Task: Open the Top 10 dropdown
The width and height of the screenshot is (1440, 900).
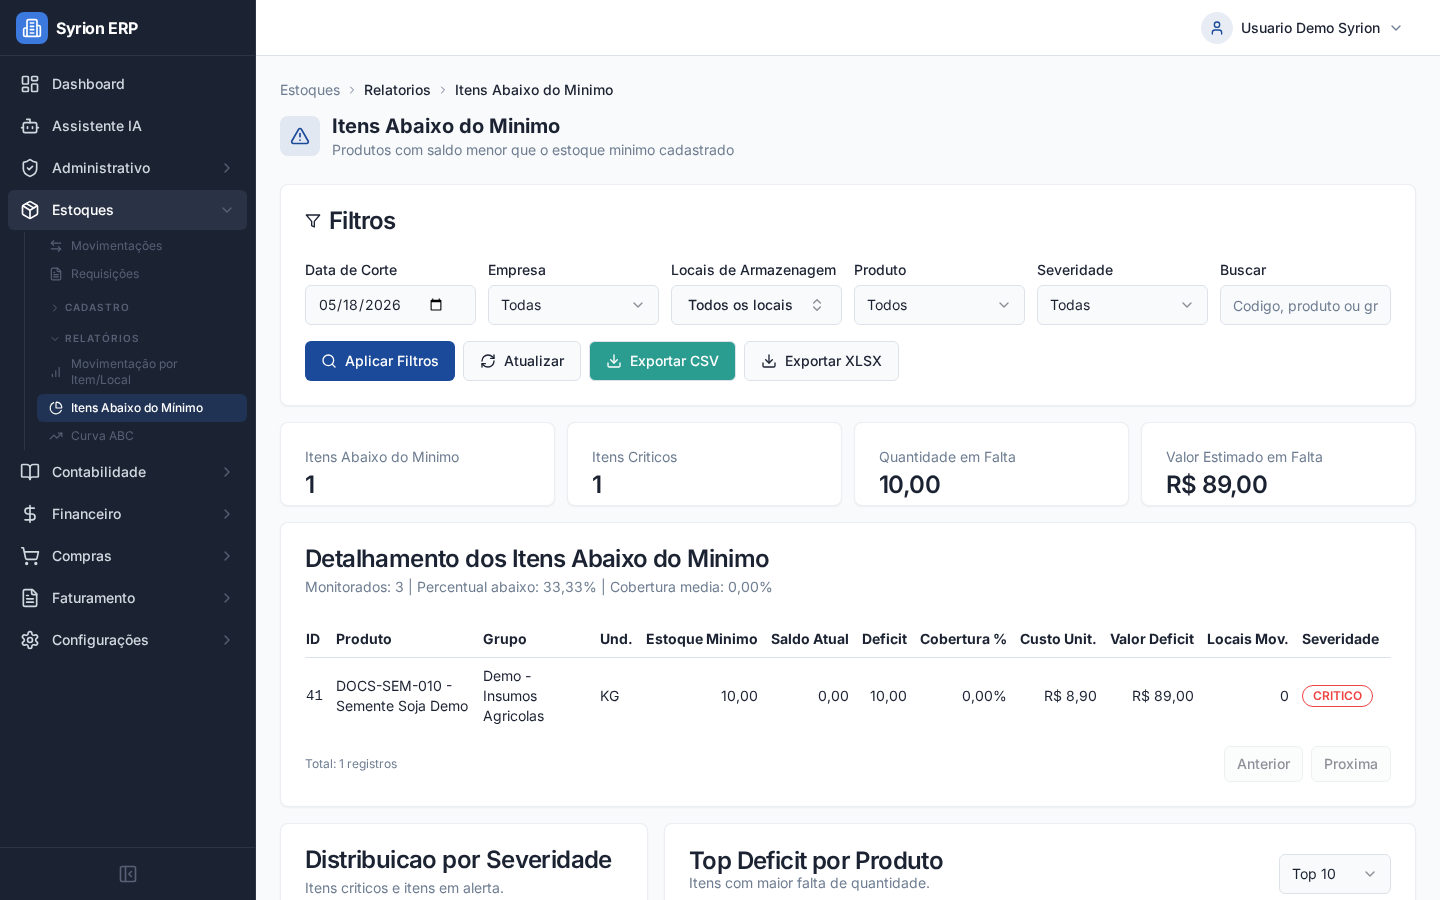Action: pyautogui.click(x=1335, y=874)
